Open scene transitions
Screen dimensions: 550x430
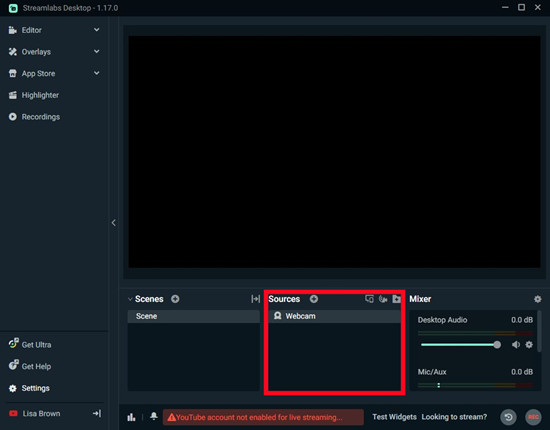pyautogui.click(x=255, y=299)
